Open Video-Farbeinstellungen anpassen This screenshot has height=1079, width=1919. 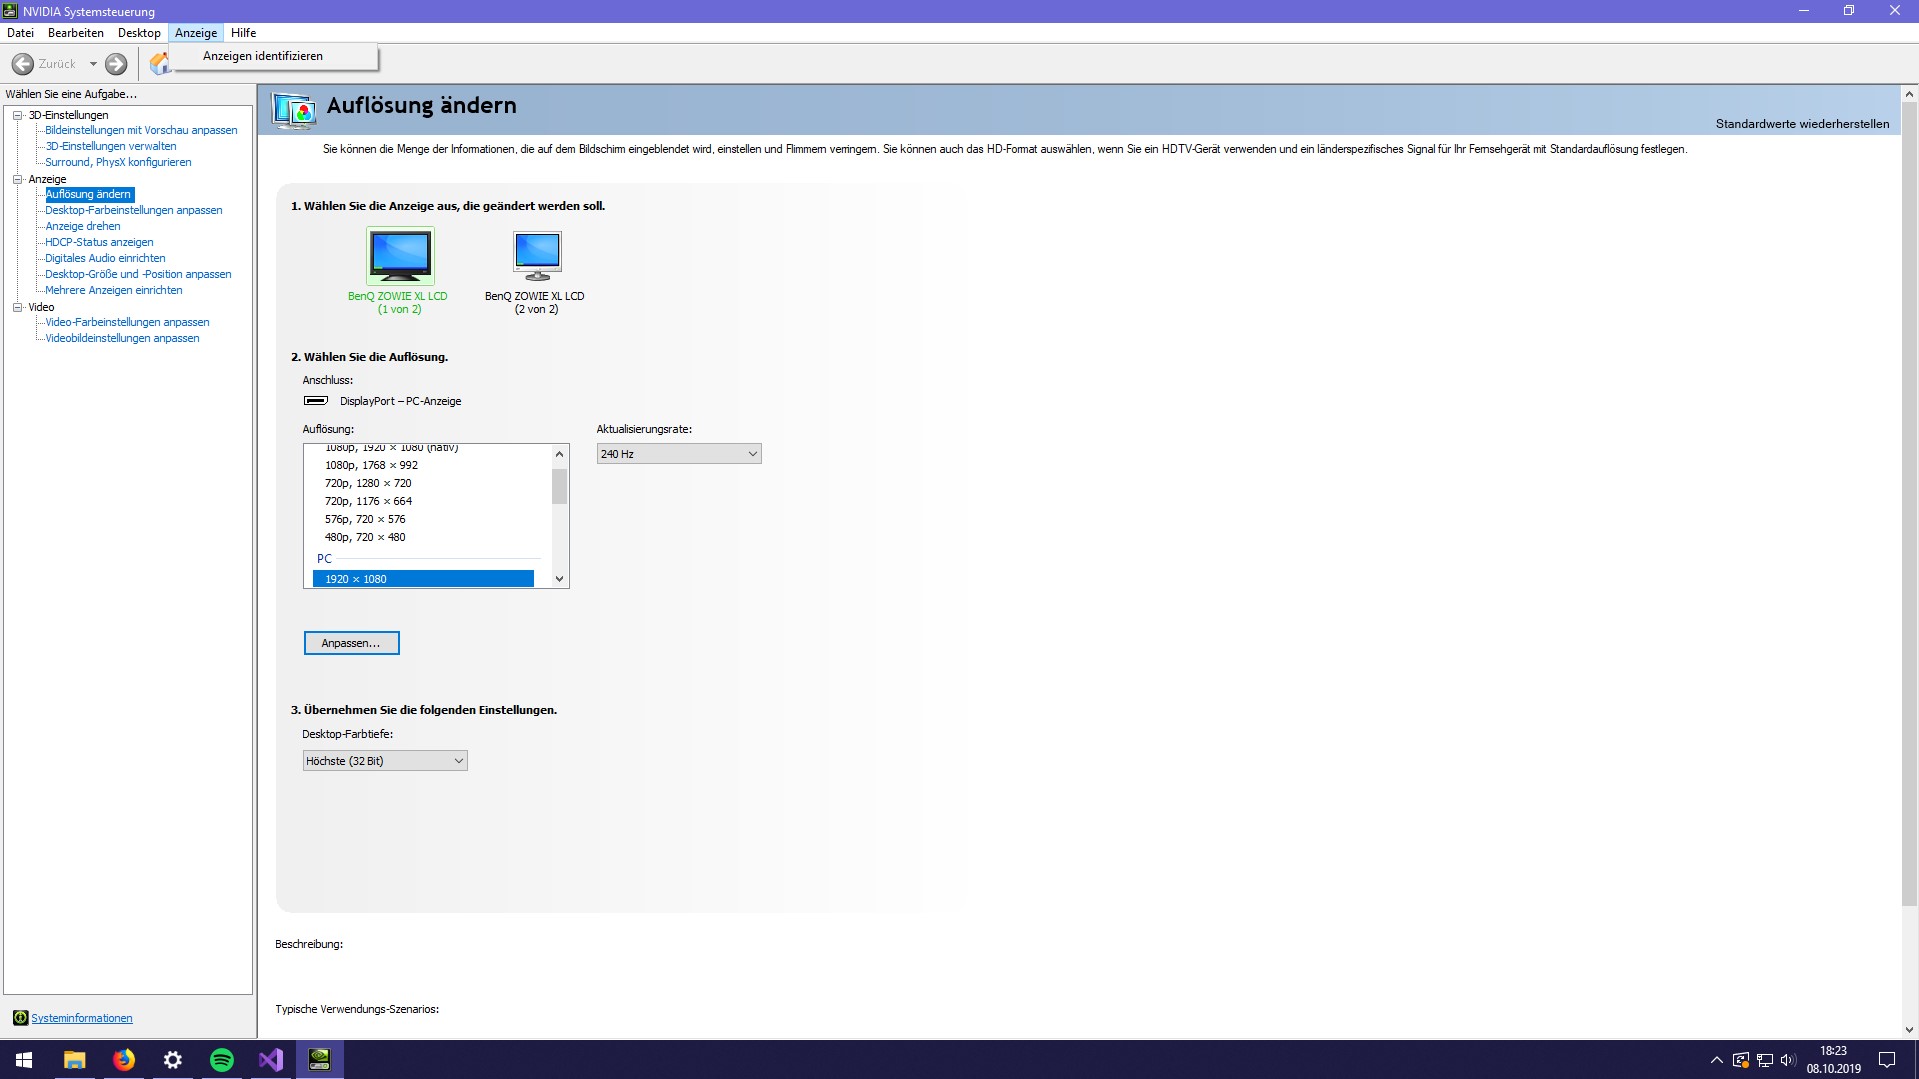click(127, 322)
